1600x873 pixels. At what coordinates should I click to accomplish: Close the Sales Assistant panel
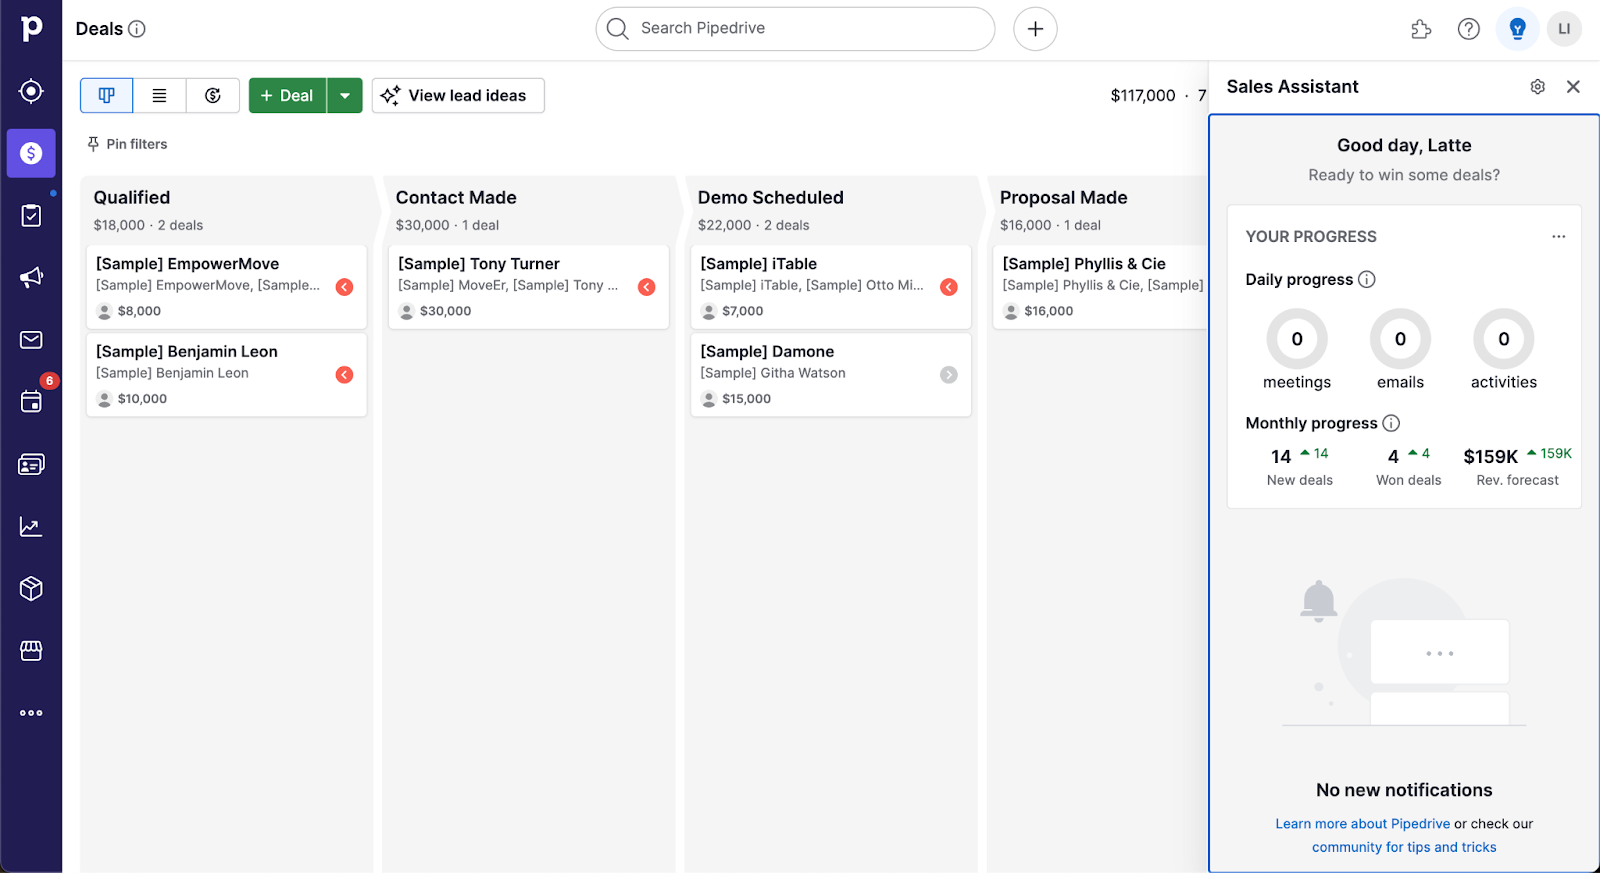tap(1573, 87)
